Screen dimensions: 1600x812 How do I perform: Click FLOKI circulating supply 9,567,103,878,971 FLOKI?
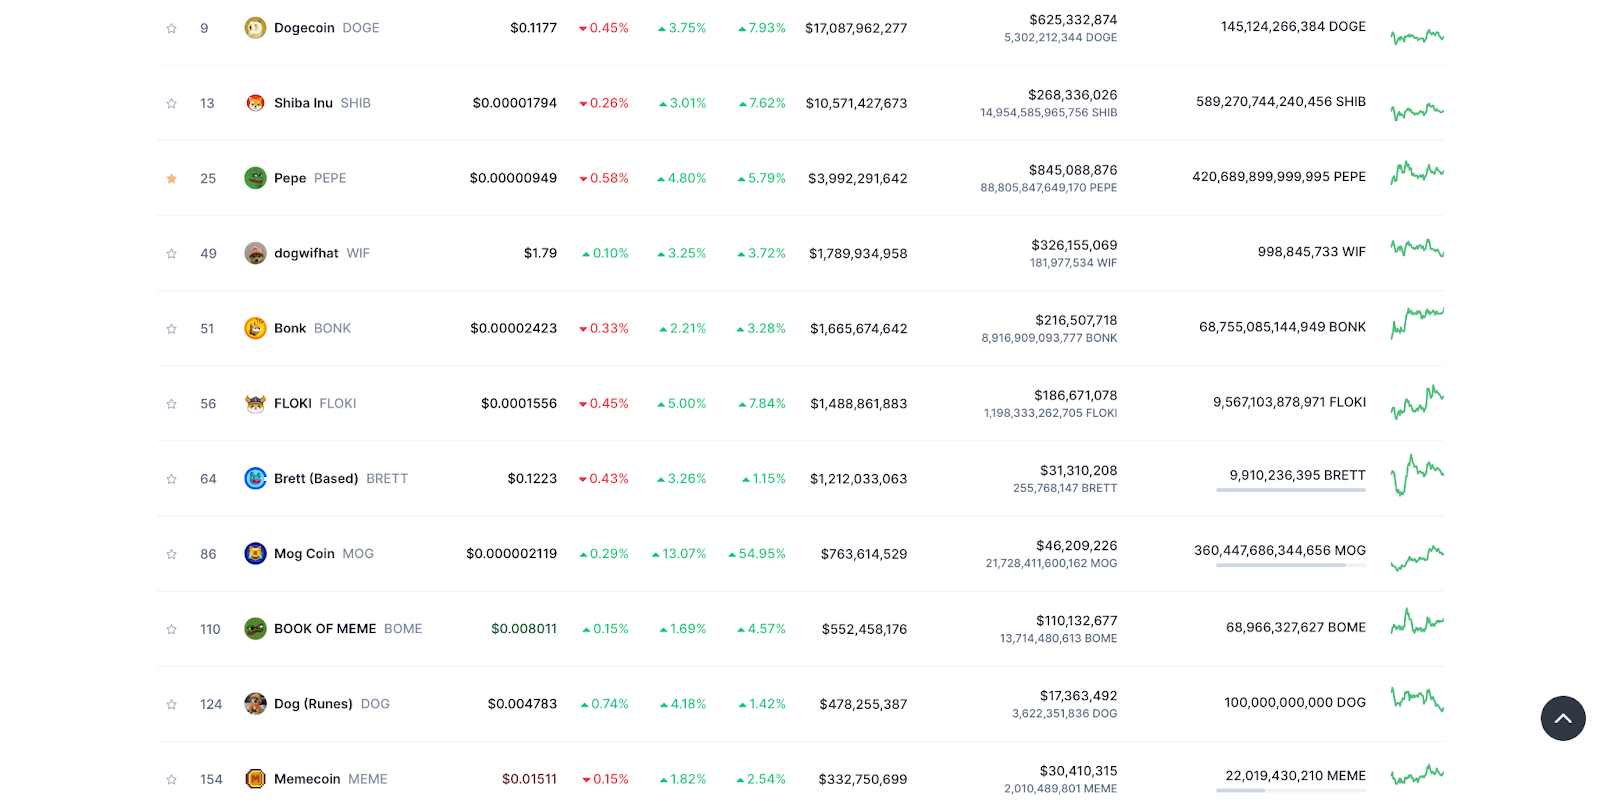point(1290,402)
